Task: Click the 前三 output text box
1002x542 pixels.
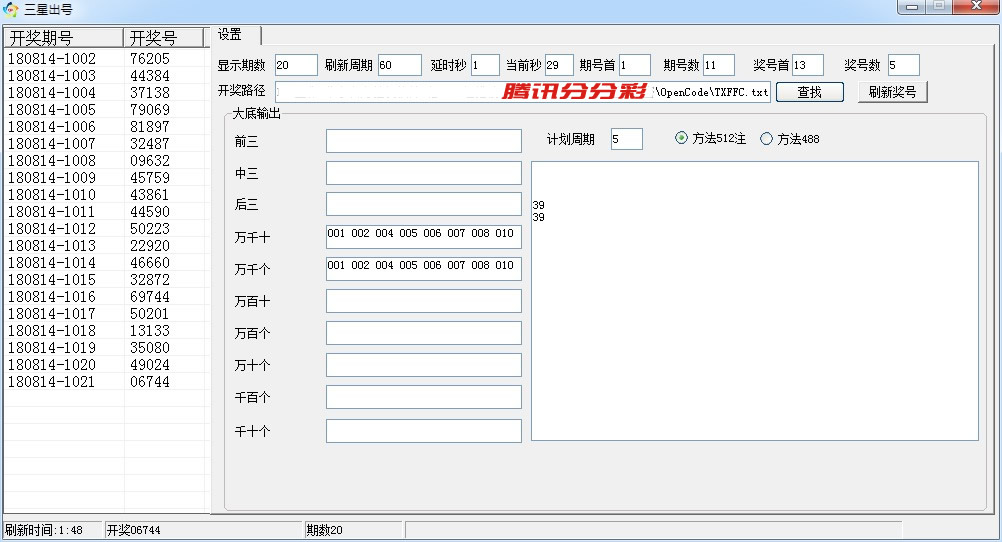Action: 423,141
